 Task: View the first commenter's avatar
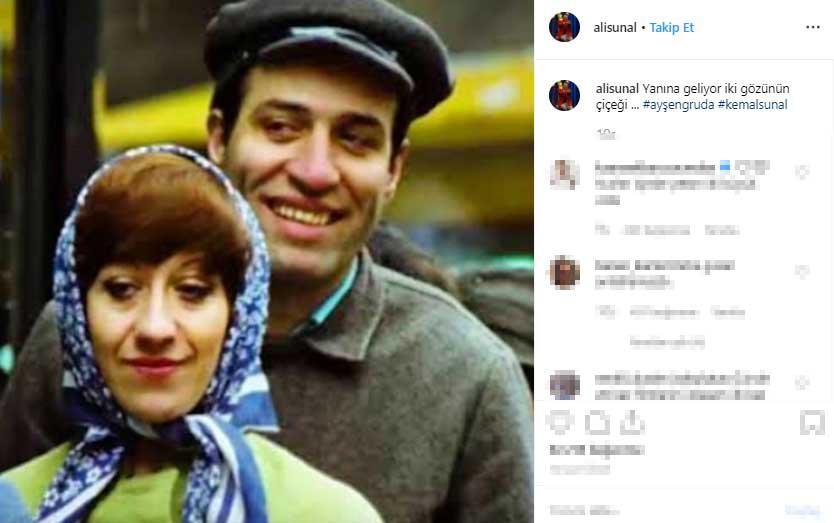(x=564, y=175)
